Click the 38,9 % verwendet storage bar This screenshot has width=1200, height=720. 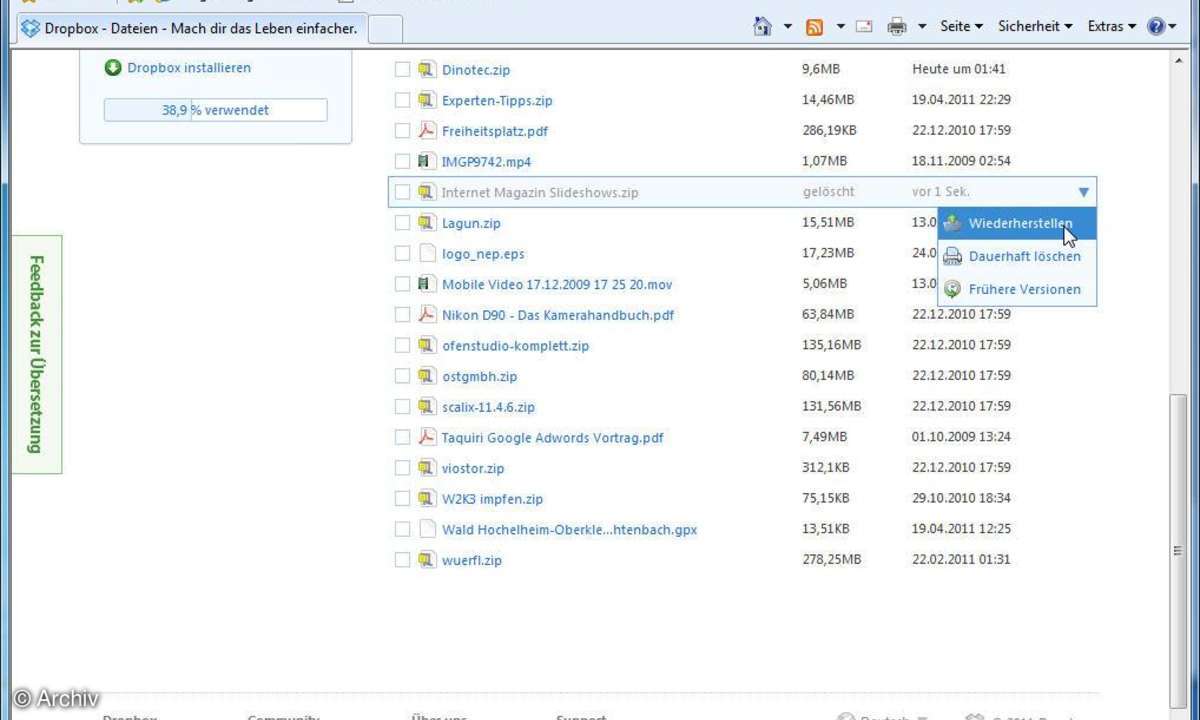(x=215, y=110)
